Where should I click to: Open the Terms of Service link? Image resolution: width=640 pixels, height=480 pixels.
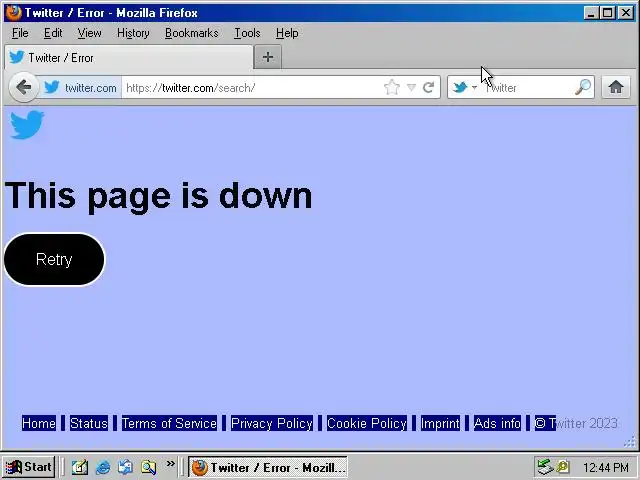[169, 423]
